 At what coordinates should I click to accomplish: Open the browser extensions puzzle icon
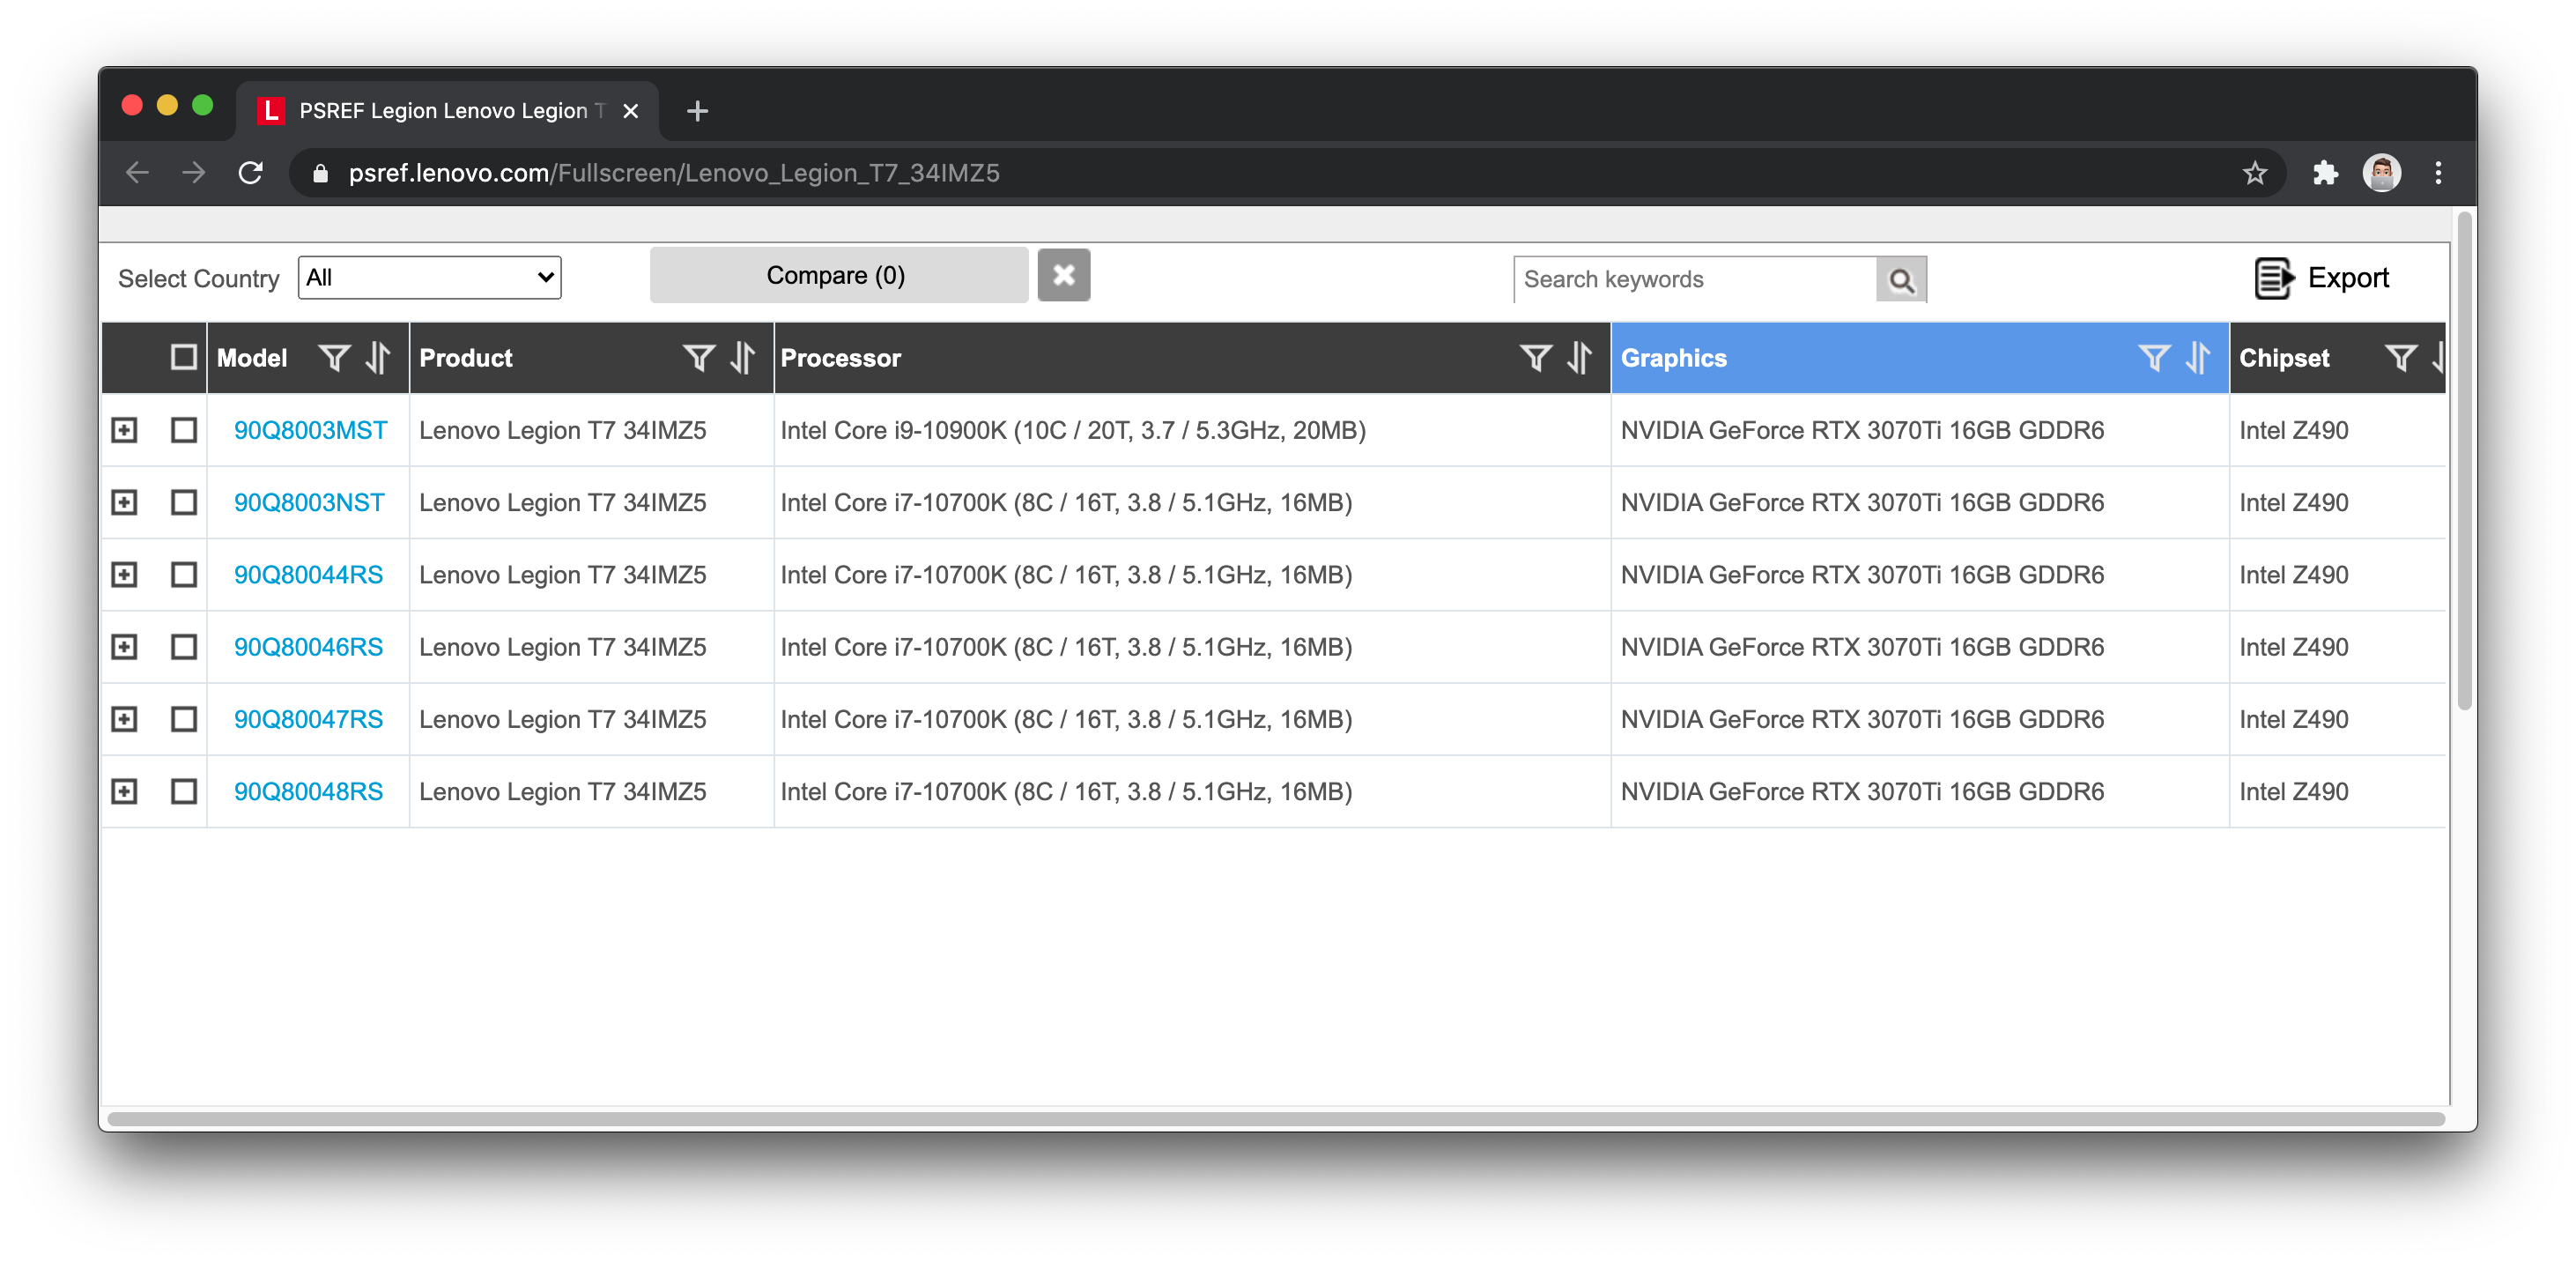[2325, 173]
